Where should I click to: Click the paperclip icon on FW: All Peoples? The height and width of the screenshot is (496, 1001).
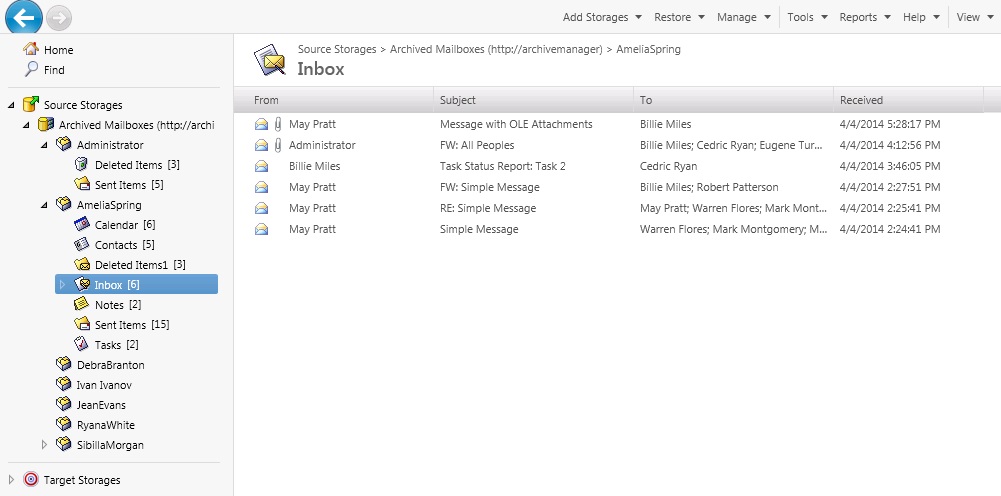(x=278, y=145)
